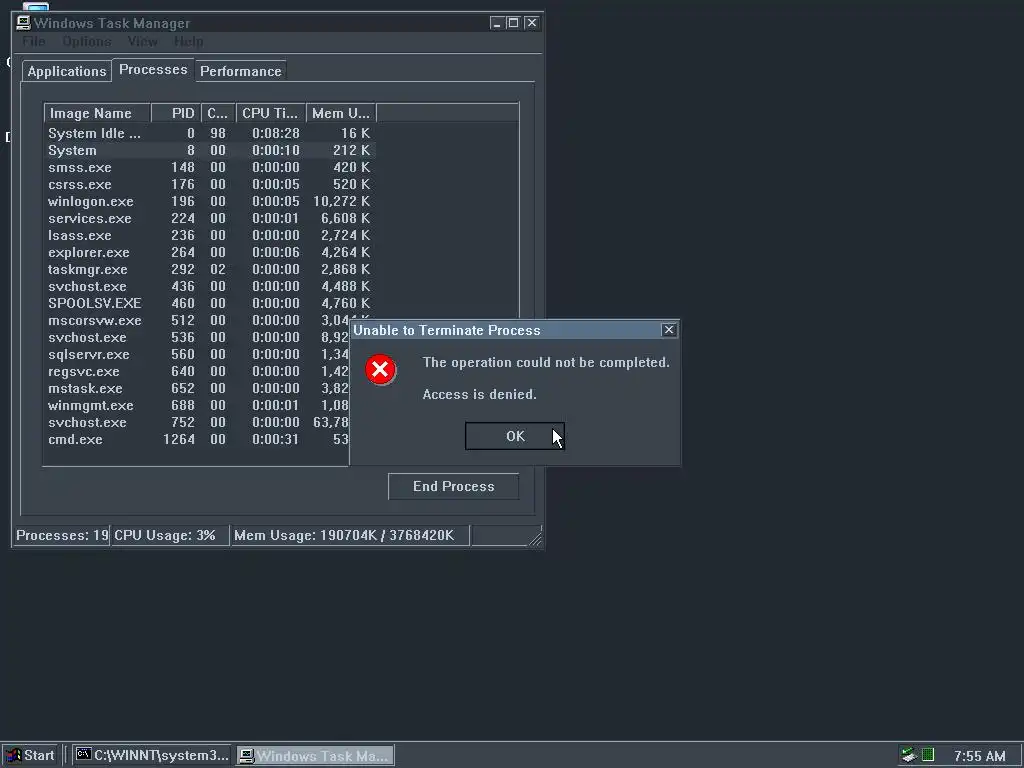Image resolution: width=1024 pixels, height=768 pixels.
Task: Click the 10,272 K memory value
Action: [x=341, y=201]
